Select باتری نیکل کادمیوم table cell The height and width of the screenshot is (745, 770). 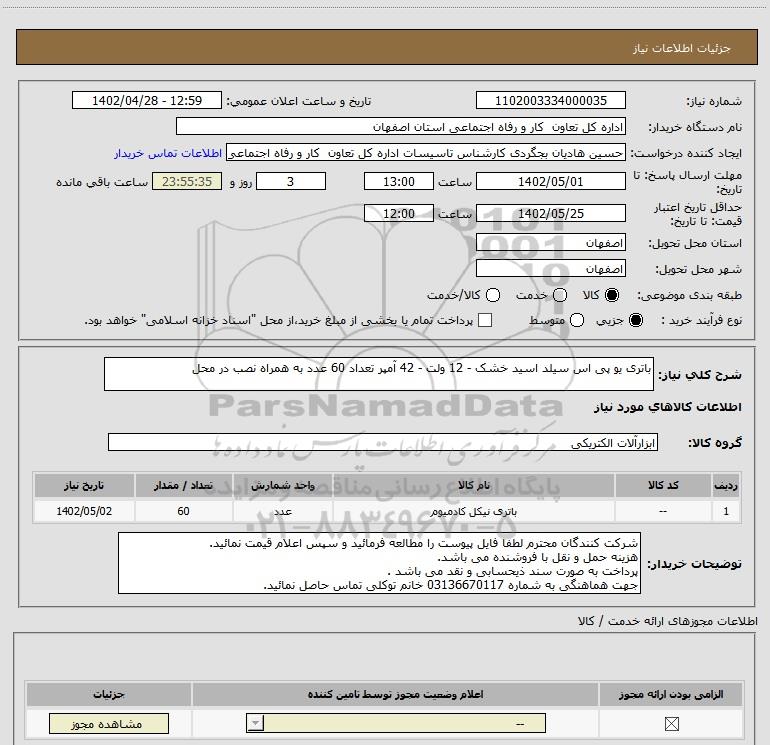coord(474,511)
